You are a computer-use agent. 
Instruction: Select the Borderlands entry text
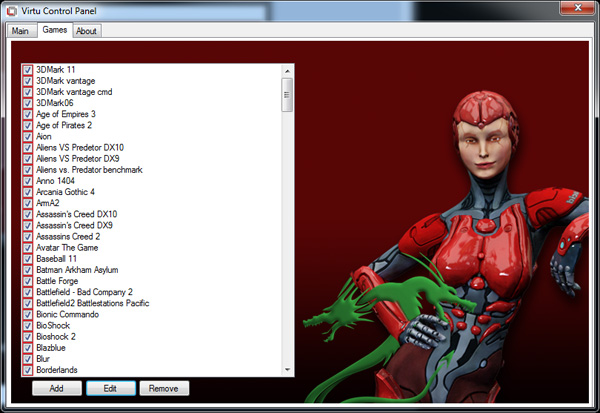click(x=57, y=370)
